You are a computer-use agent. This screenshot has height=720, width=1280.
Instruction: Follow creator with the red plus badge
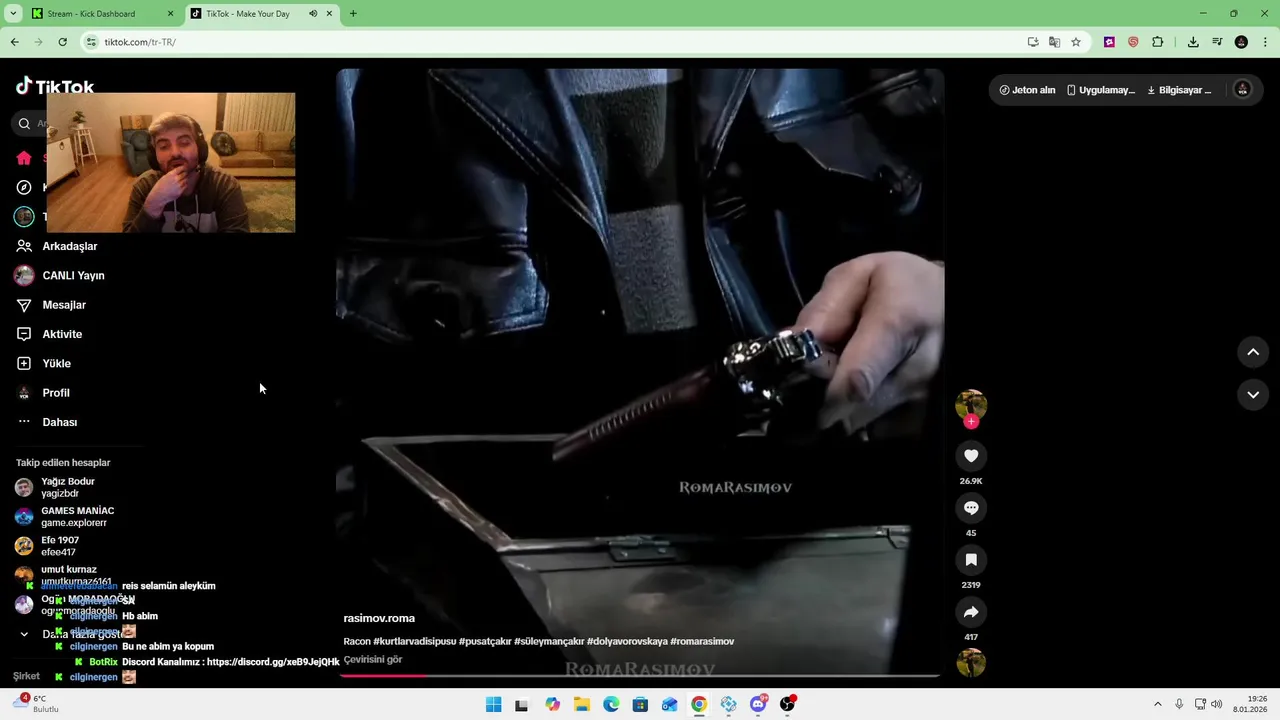(971, 422)
